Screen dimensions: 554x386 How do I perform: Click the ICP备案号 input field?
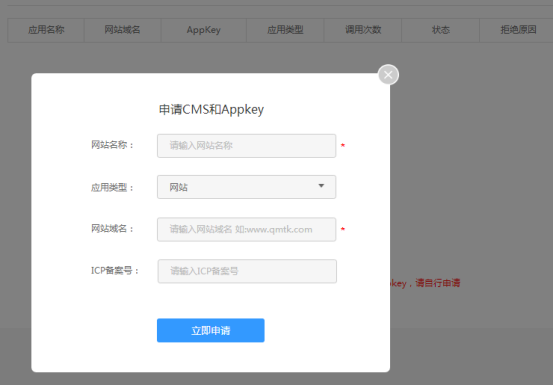[247, 271]
